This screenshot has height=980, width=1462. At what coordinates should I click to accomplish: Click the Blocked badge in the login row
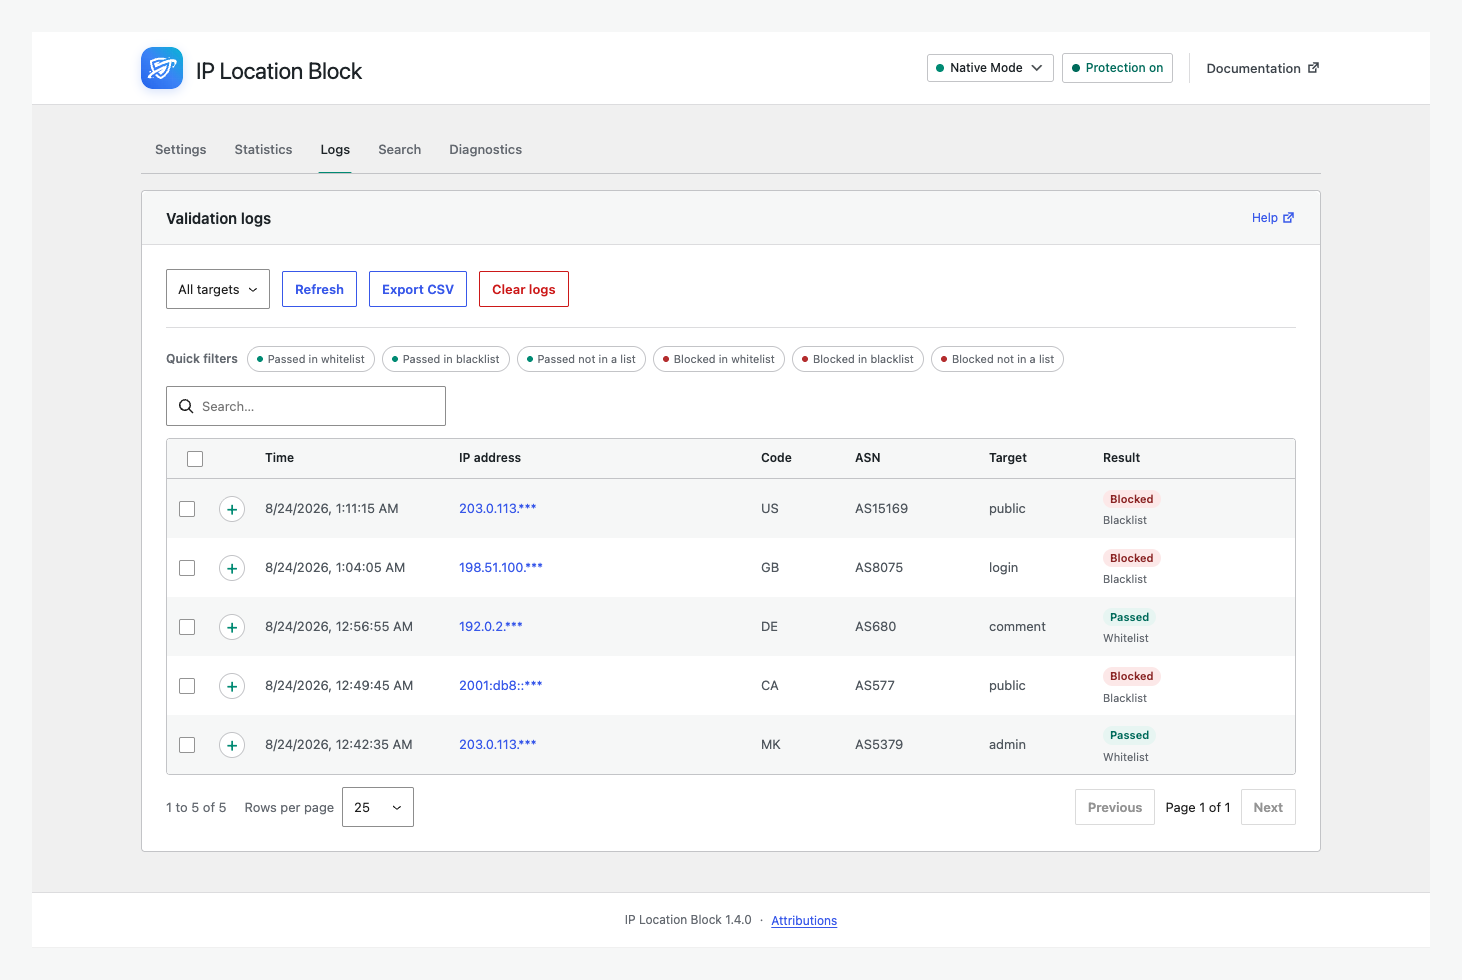click(1131, 558)
